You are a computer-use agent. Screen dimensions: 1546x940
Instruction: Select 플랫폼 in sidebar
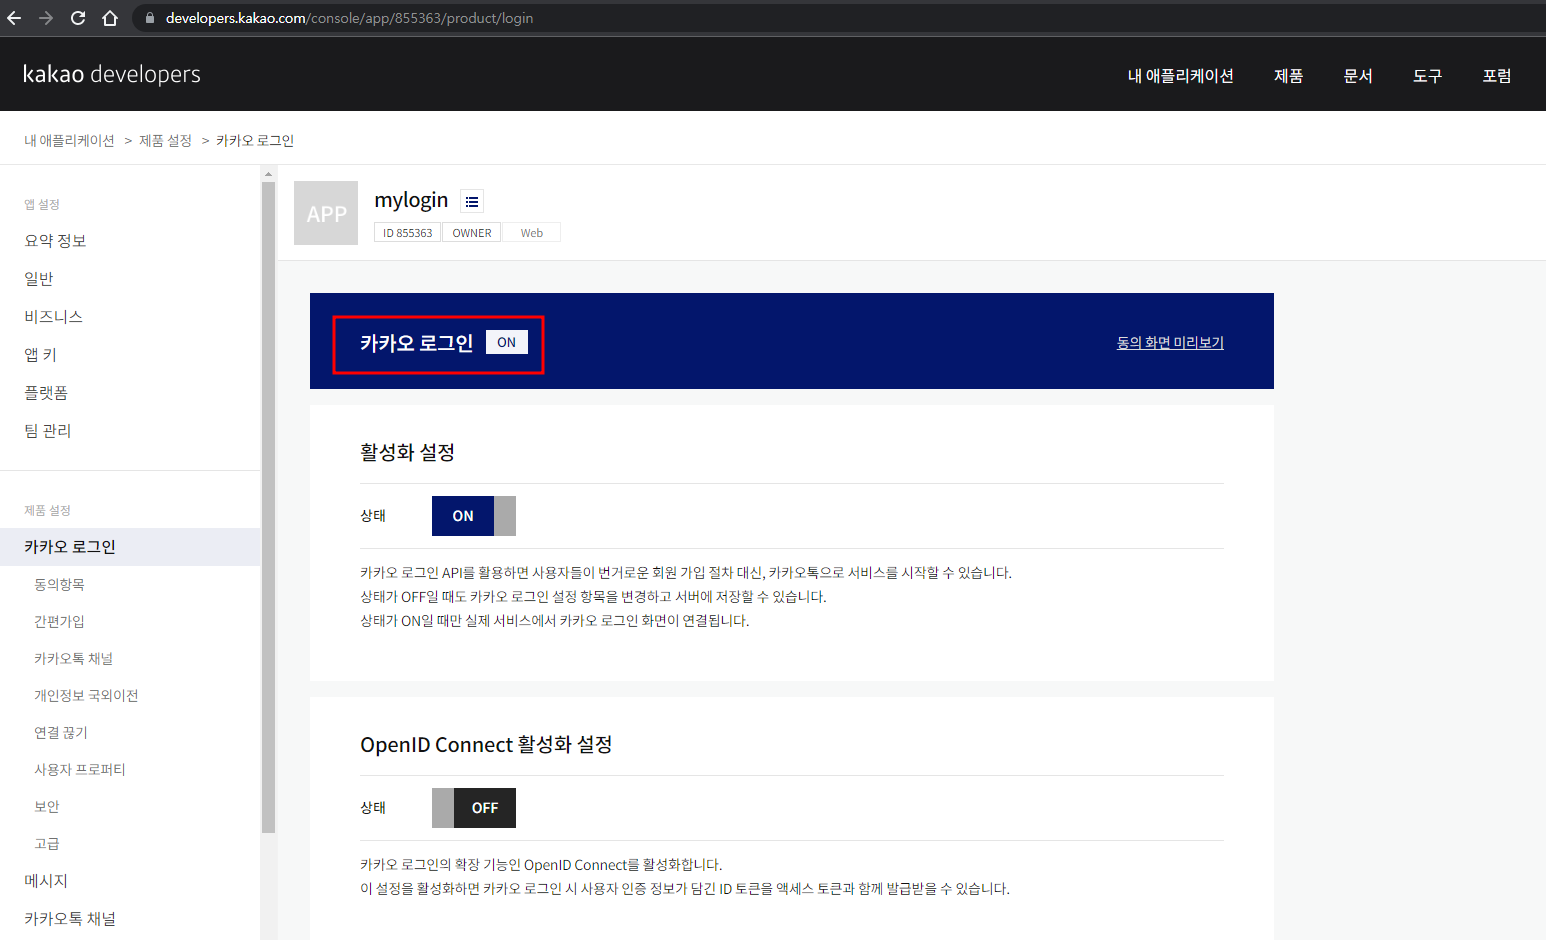[x=46, y=393]
